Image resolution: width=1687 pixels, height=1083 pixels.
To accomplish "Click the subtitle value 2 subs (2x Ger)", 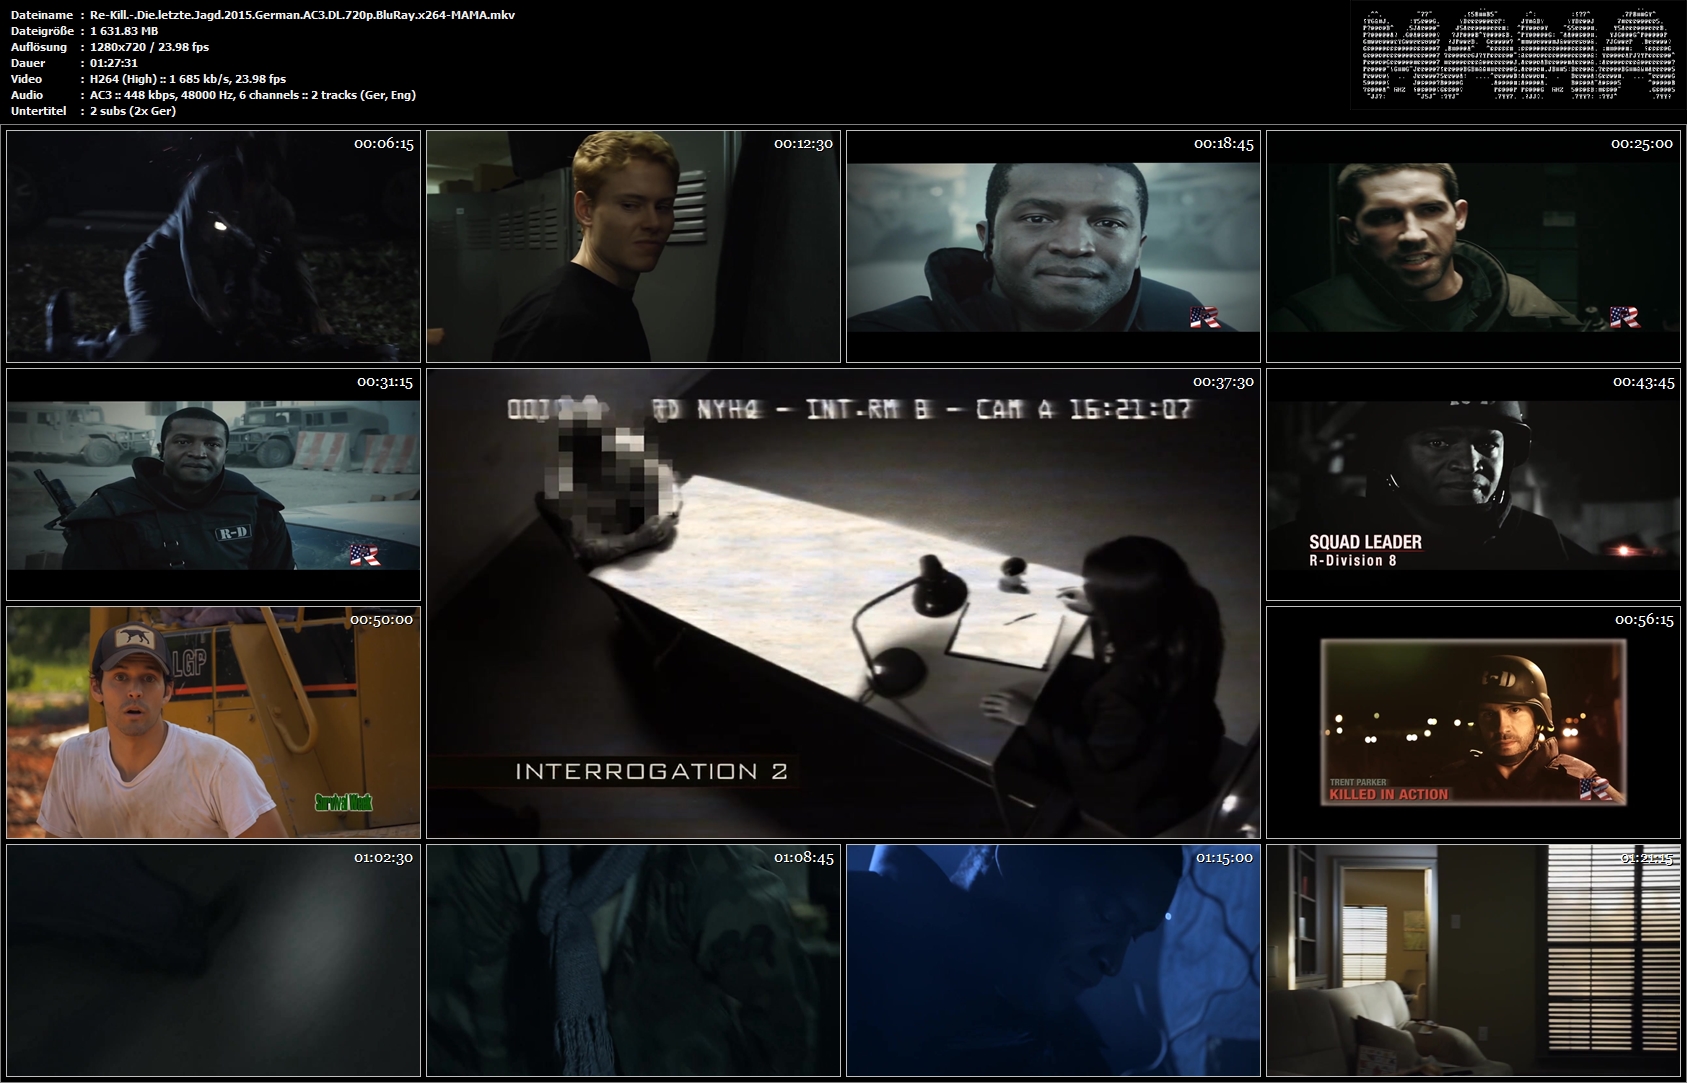I will pos(133,111).
